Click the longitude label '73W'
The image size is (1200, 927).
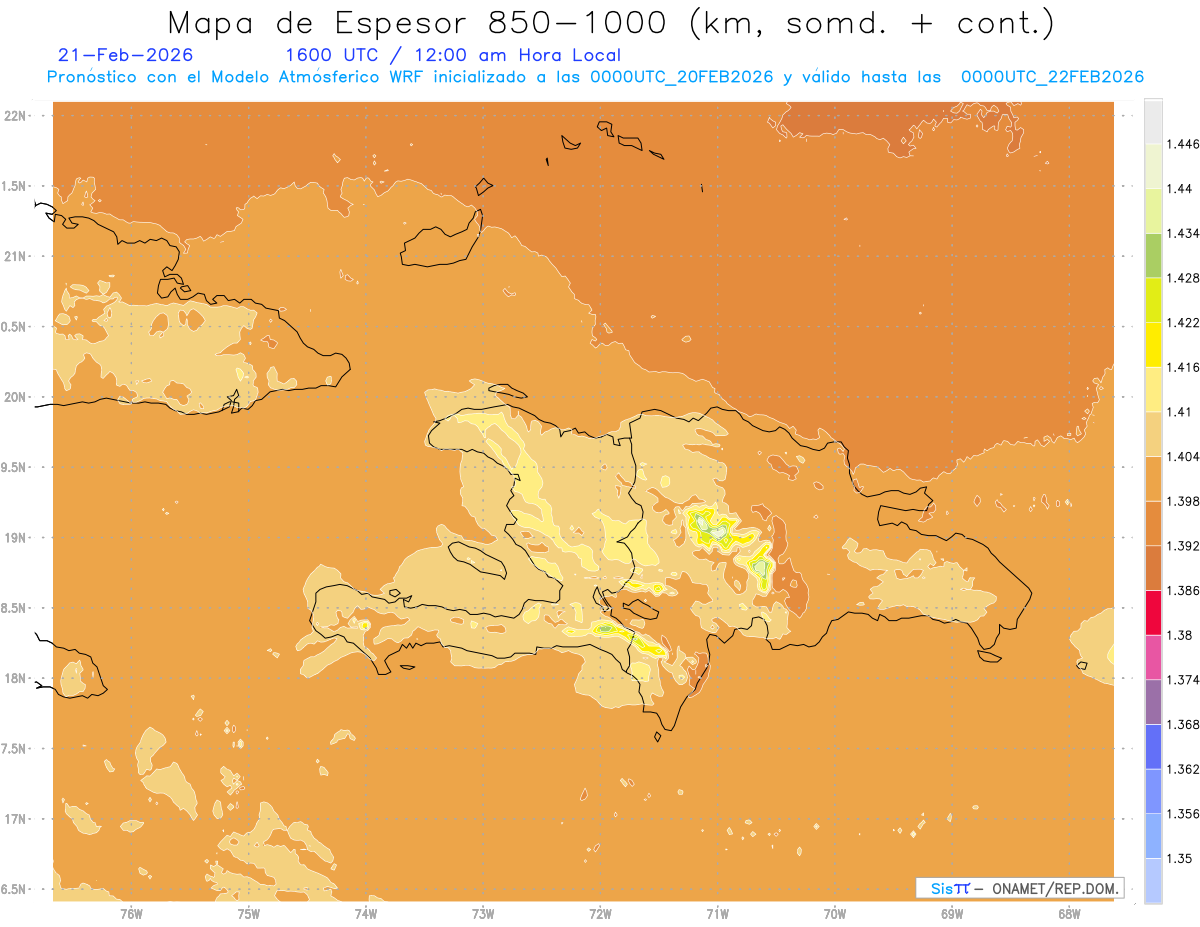pos(483,913)
